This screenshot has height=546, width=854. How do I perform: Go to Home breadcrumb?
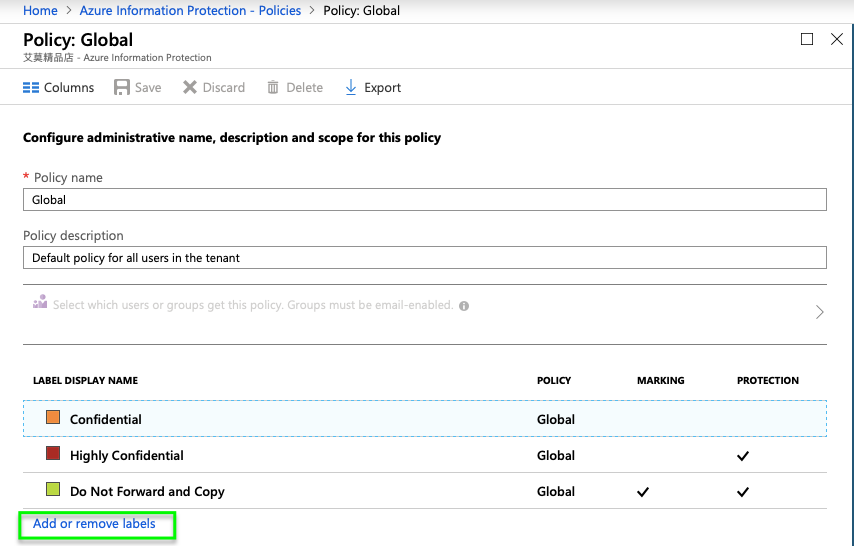click(x=40, y=11)
